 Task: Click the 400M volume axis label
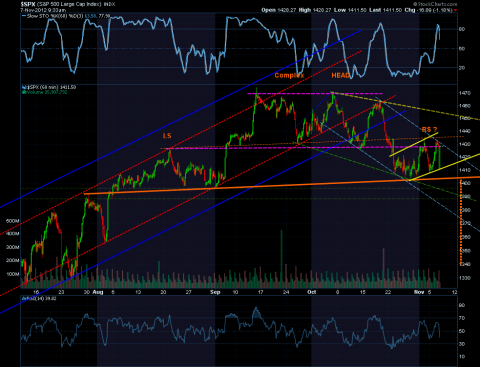pos(13,234)
